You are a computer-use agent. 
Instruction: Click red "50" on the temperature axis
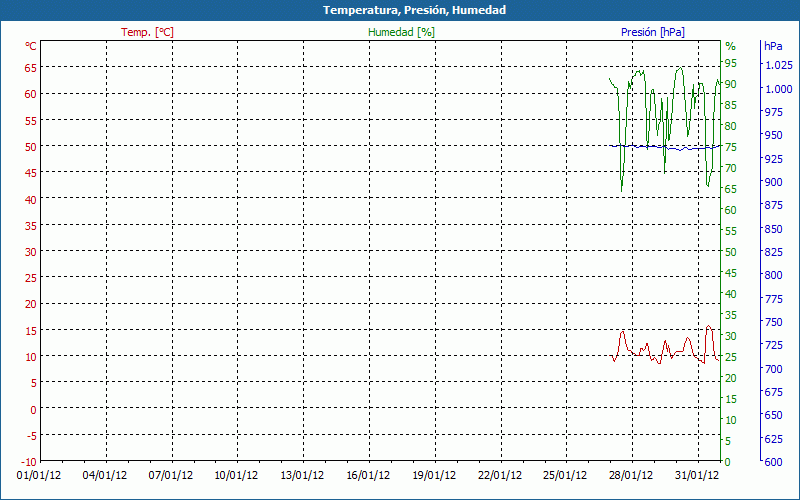point(31,147)
